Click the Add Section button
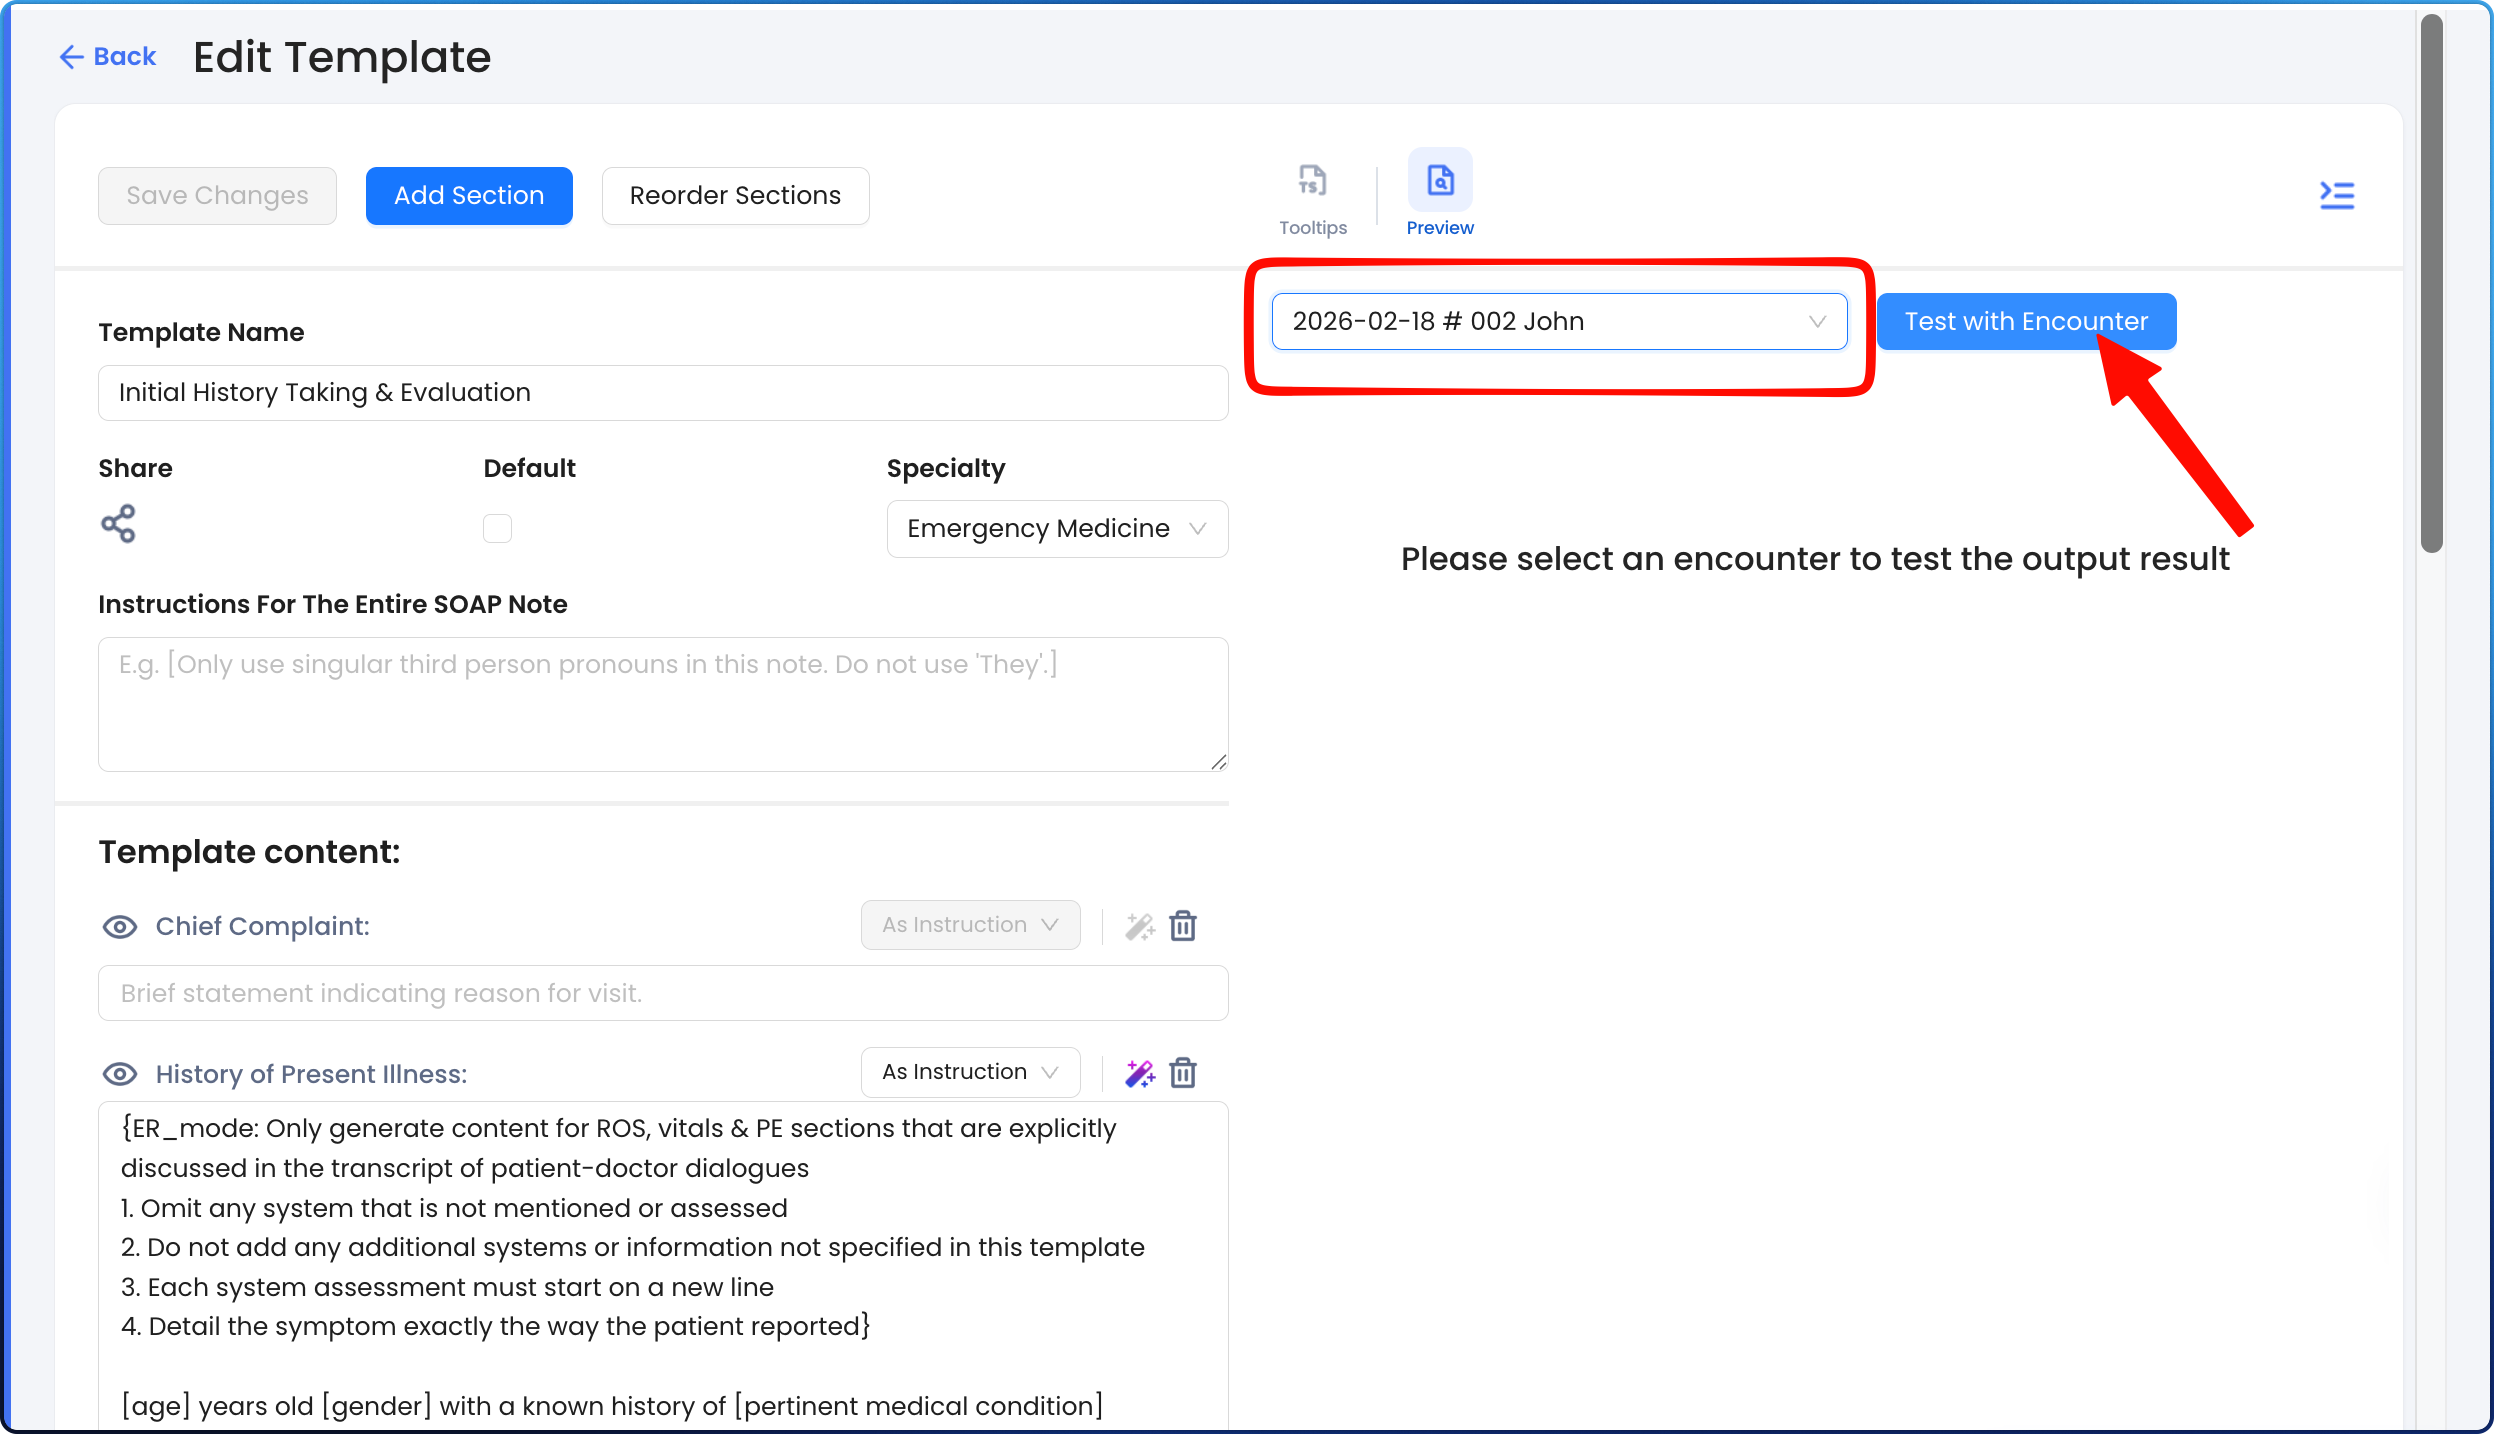 pyautogui.click(x=469, y=196)
